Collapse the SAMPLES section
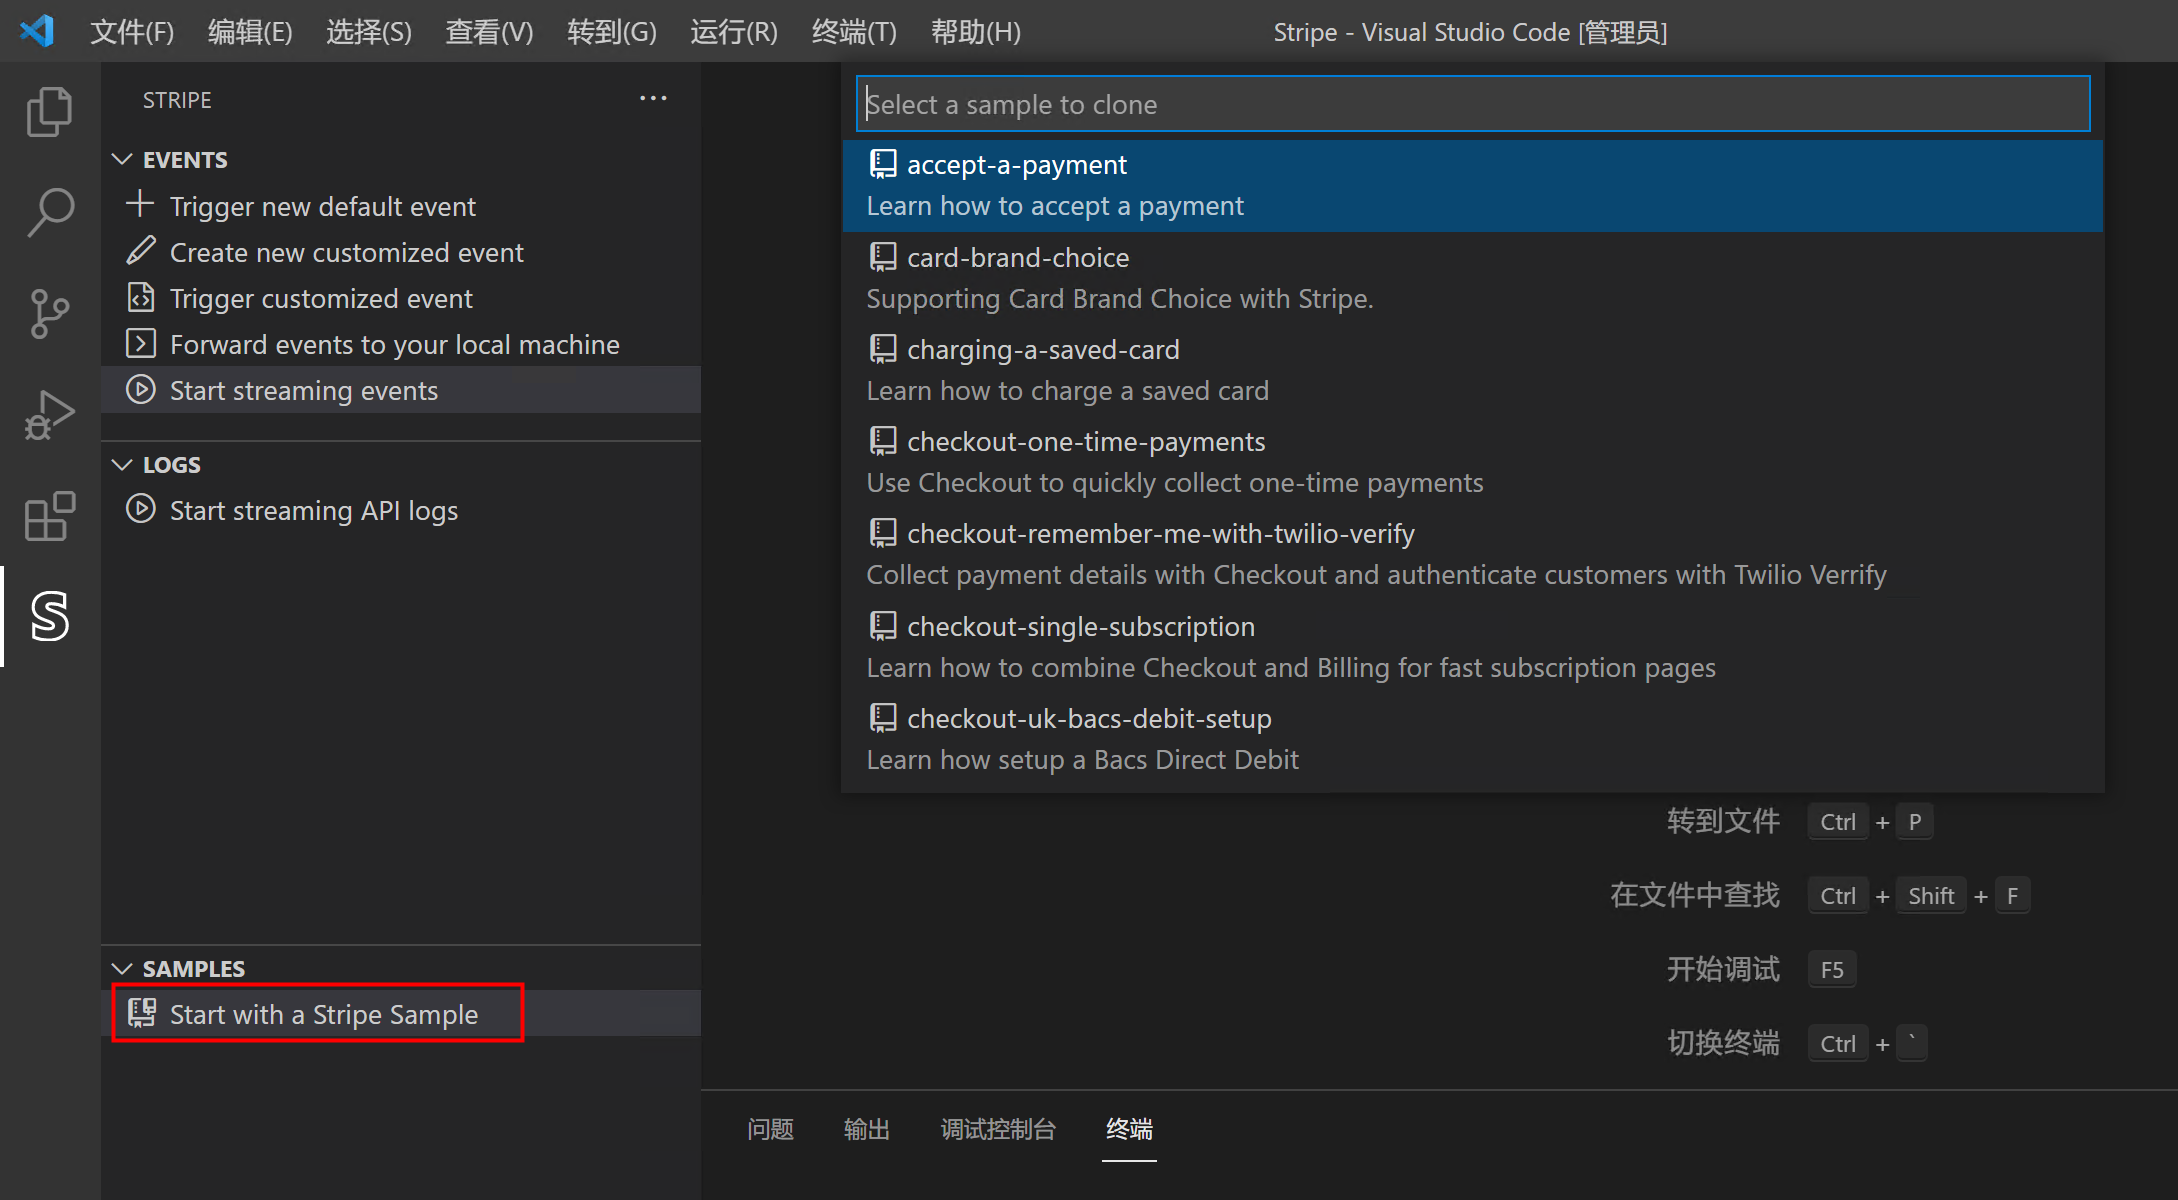 click(x=122, y=968)
